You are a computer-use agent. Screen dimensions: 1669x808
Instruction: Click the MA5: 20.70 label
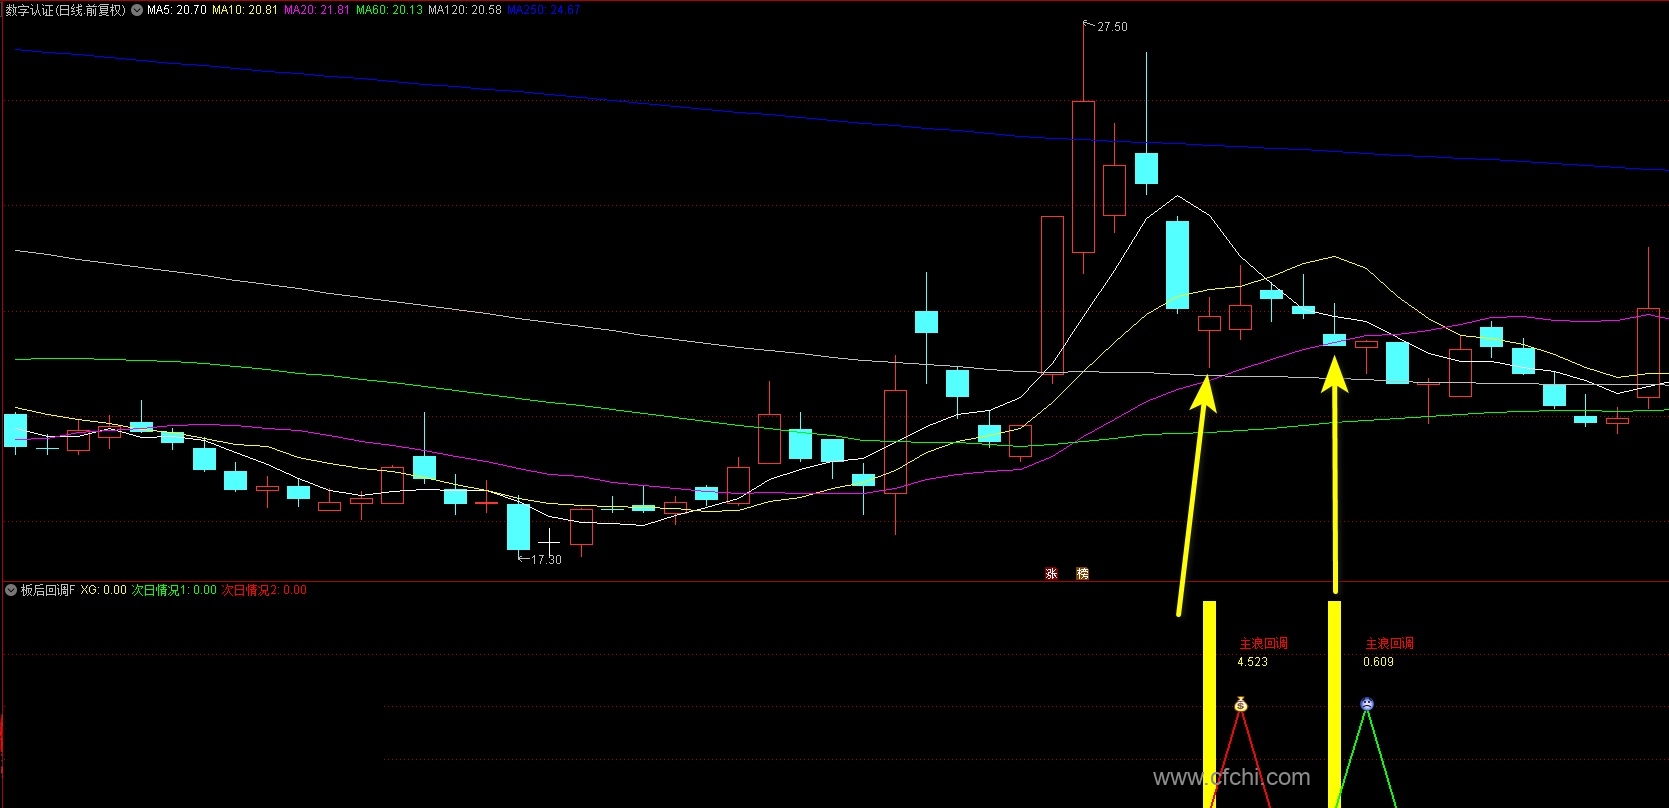(177, 10)
